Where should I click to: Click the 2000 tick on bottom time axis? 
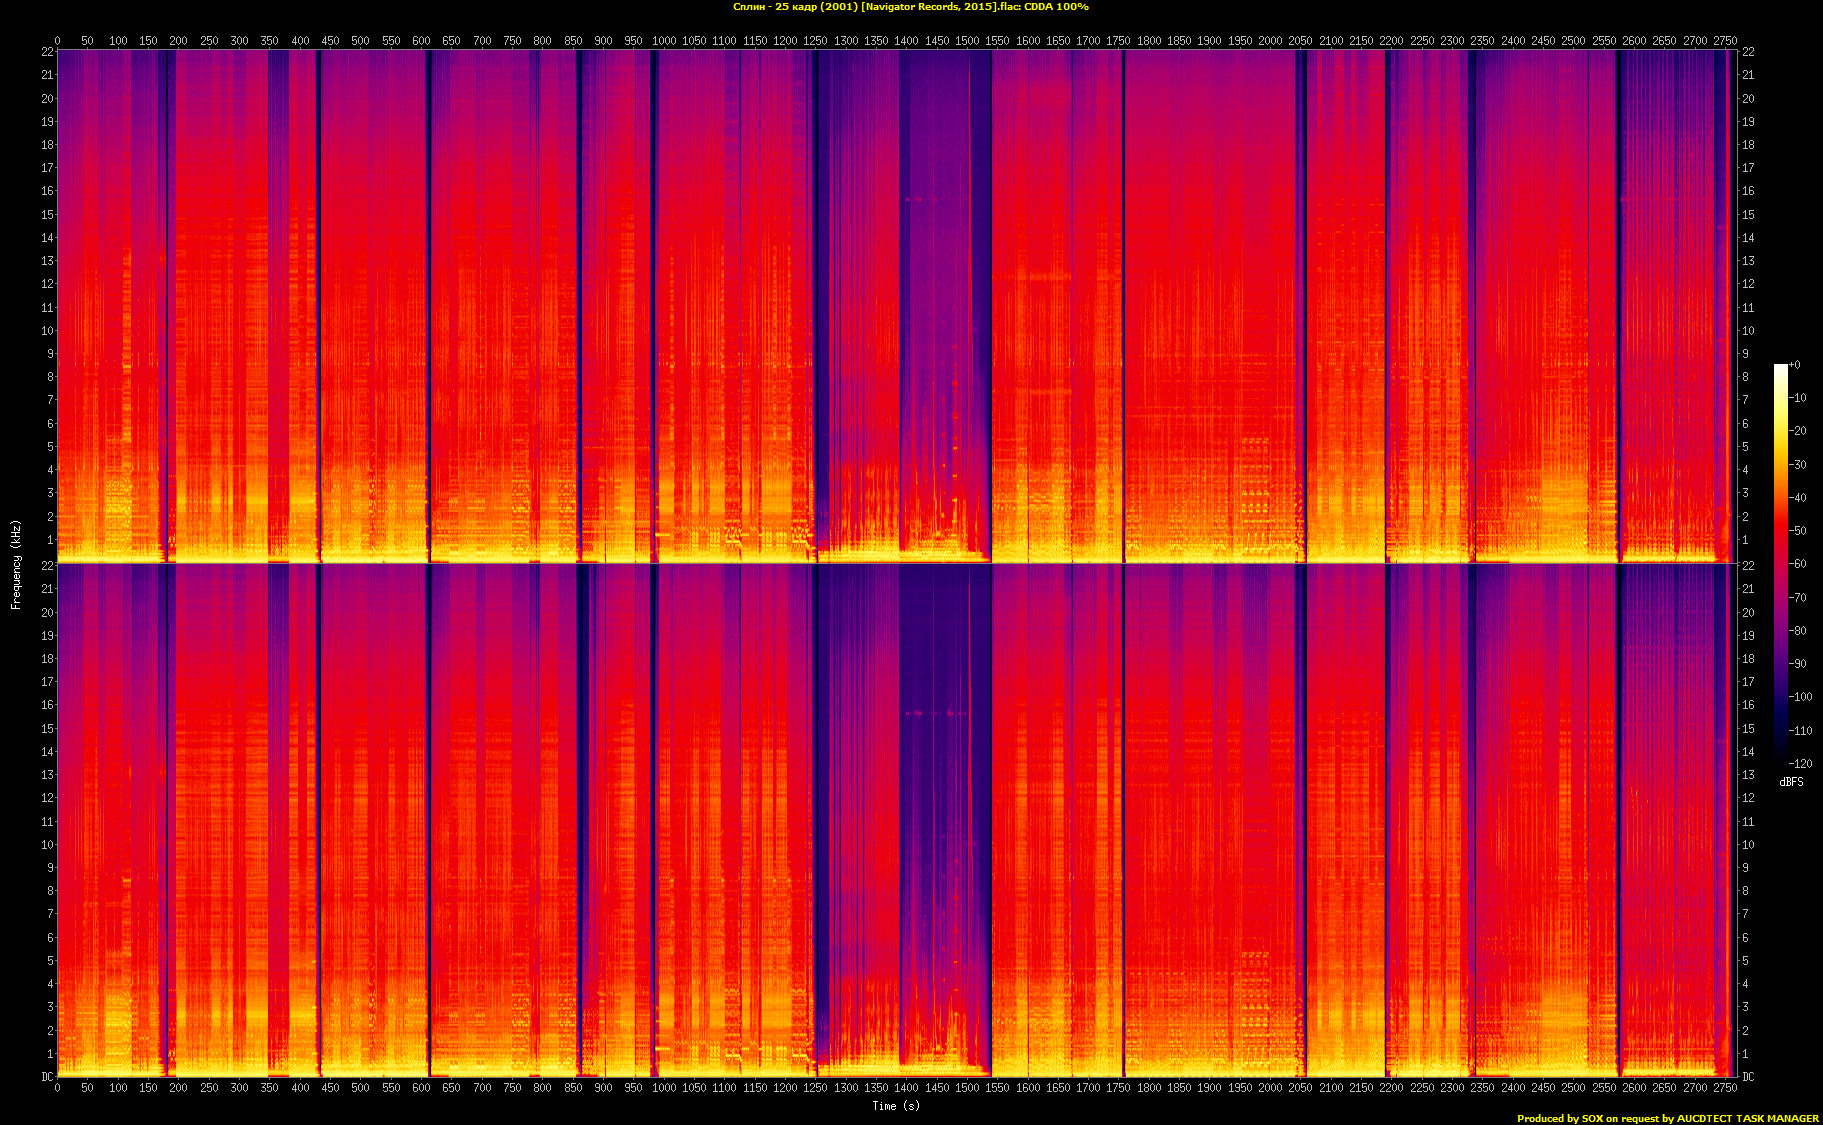coord(1270,1088)
